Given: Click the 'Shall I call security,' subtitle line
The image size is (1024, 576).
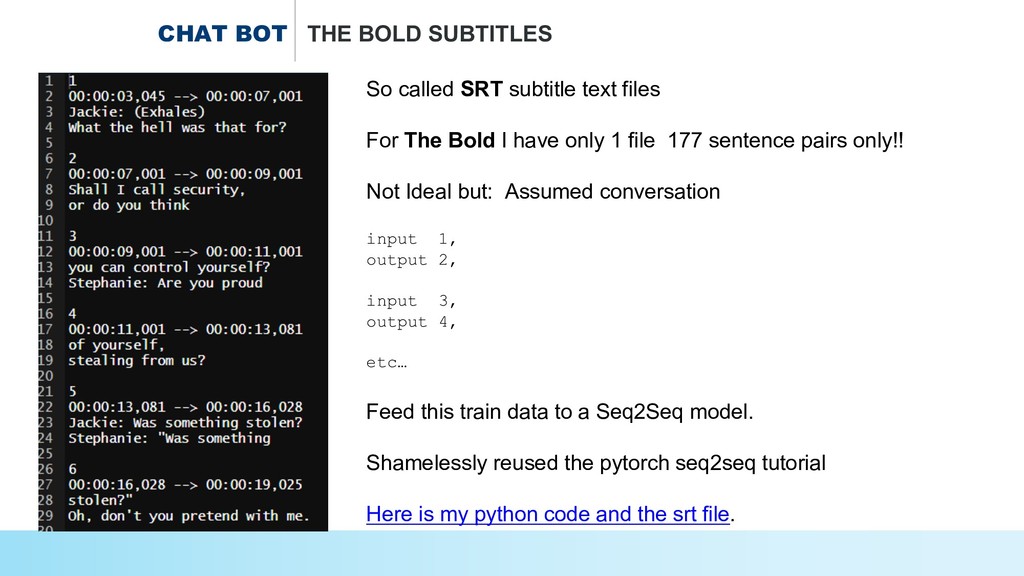Looking at the screenshot, I should [x=156, y=189].
